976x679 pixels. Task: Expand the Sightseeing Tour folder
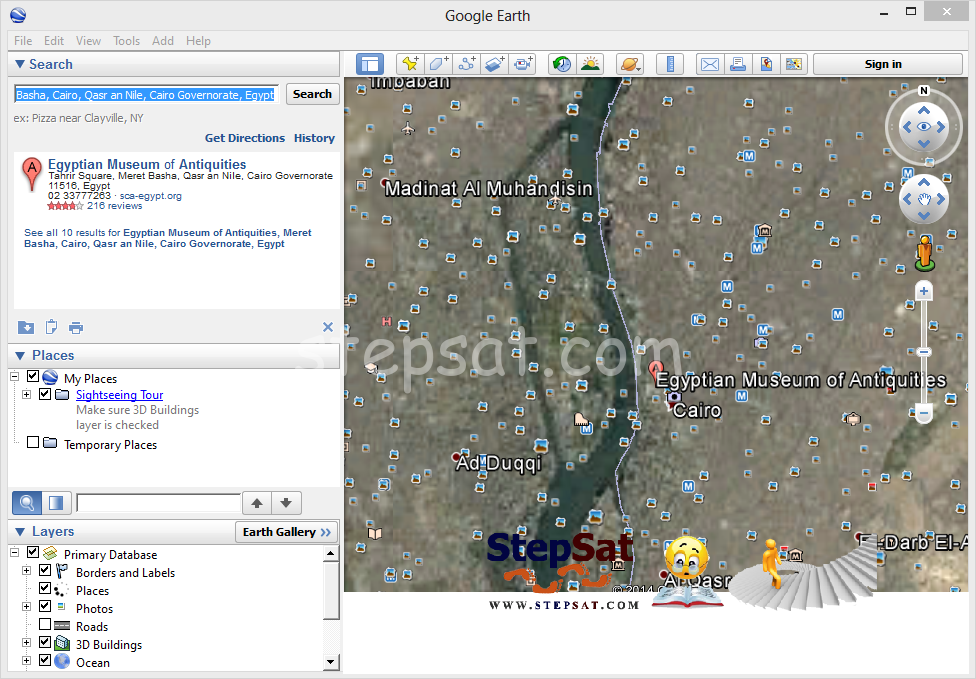(27, 395)
